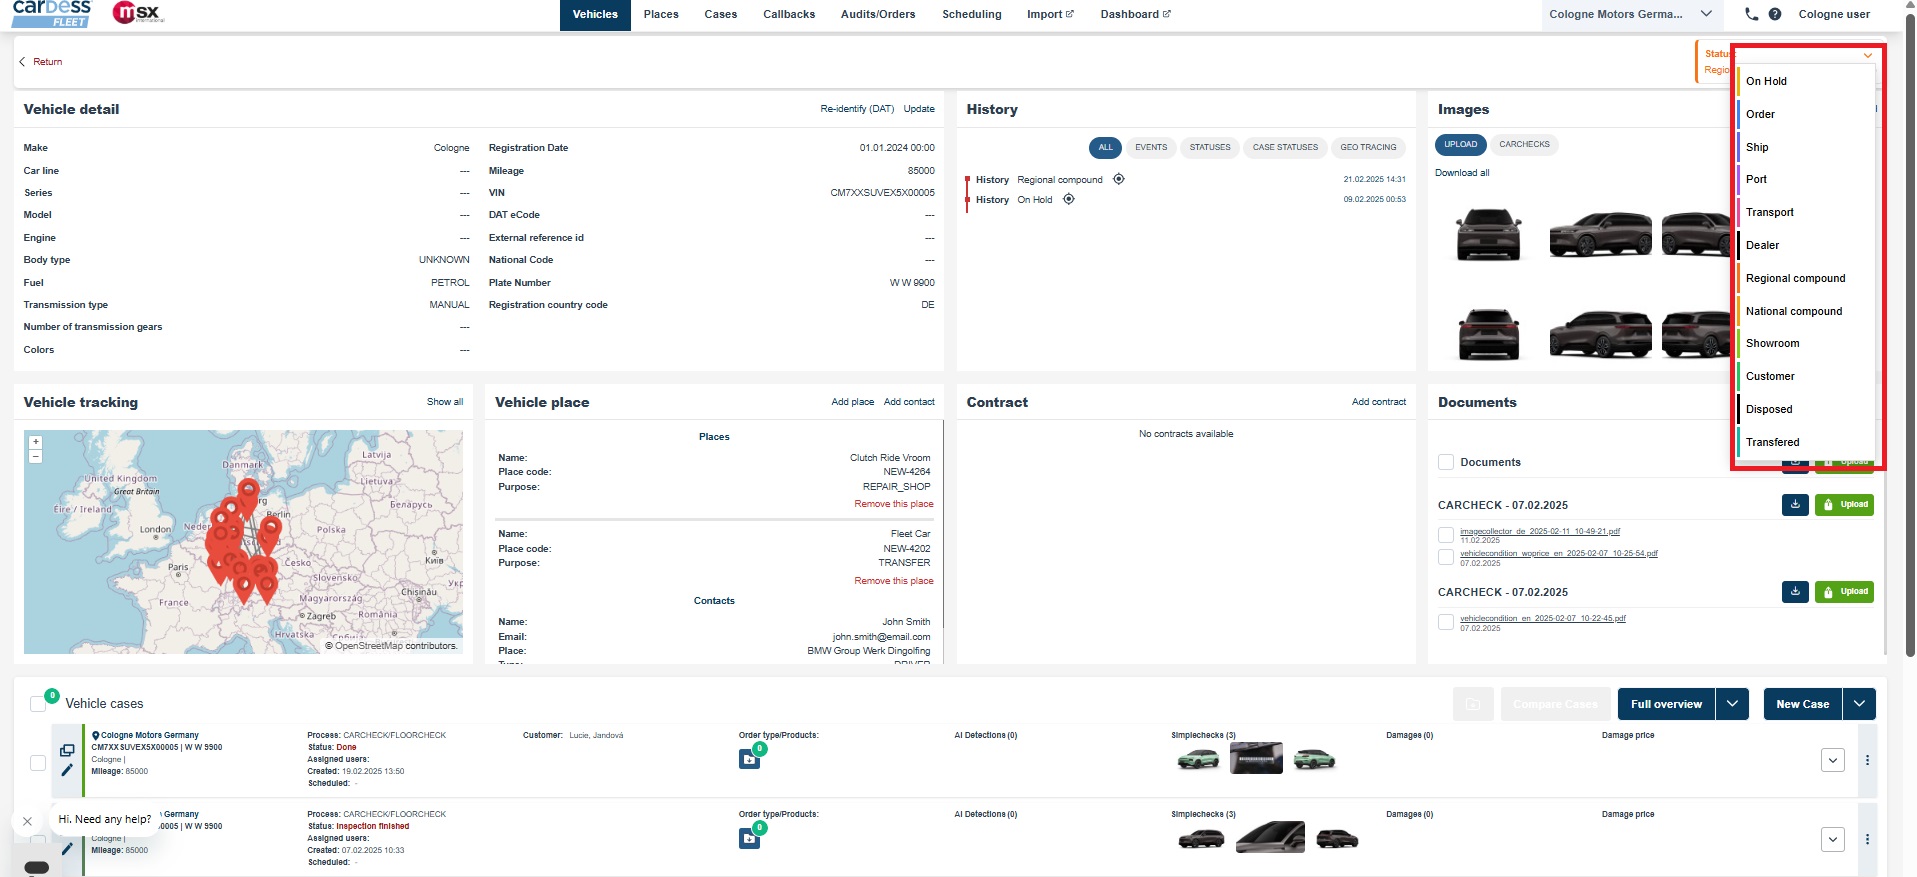Open first case's order products folder icon
Viewport: 1917px width, 877px height.
tap(749, 760)
